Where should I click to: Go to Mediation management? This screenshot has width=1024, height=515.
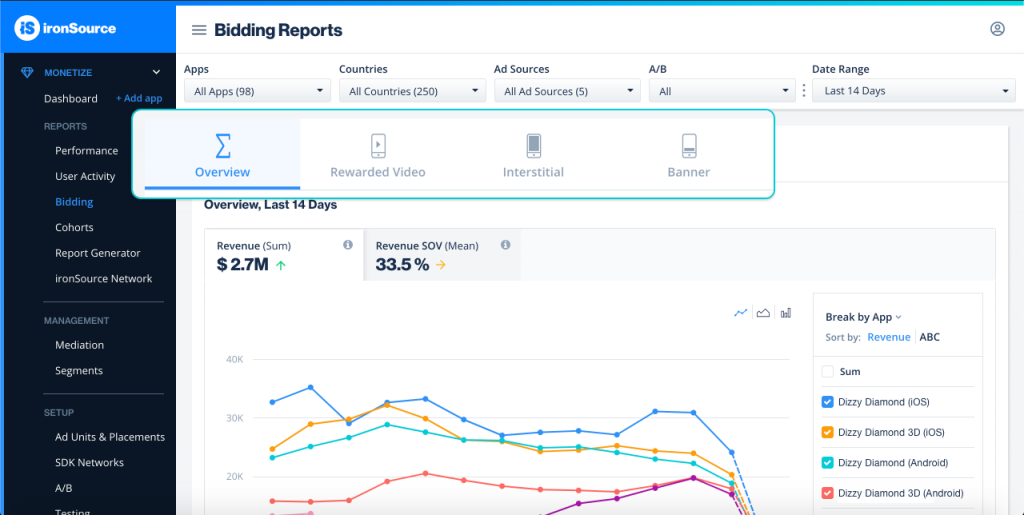coord(79,345)
